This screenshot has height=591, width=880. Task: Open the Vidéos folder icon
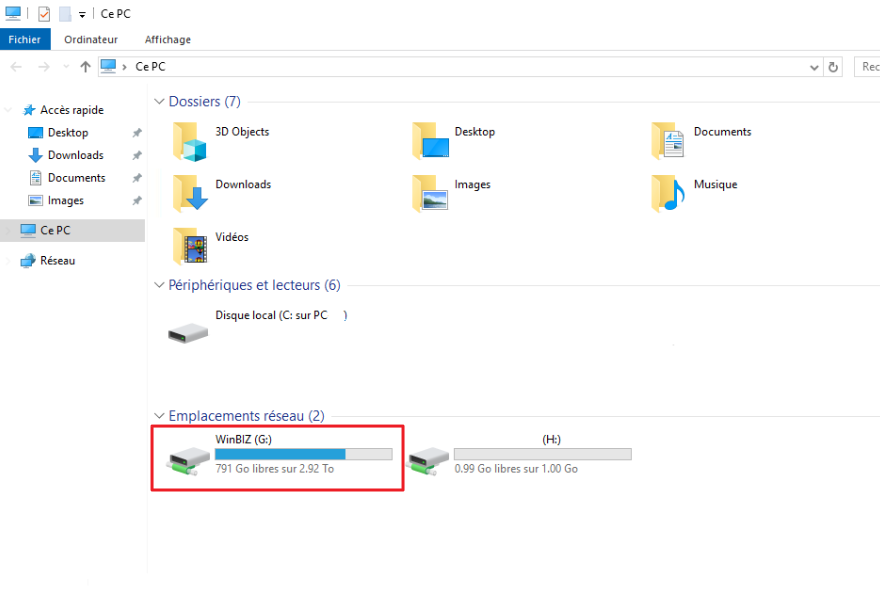189,246
